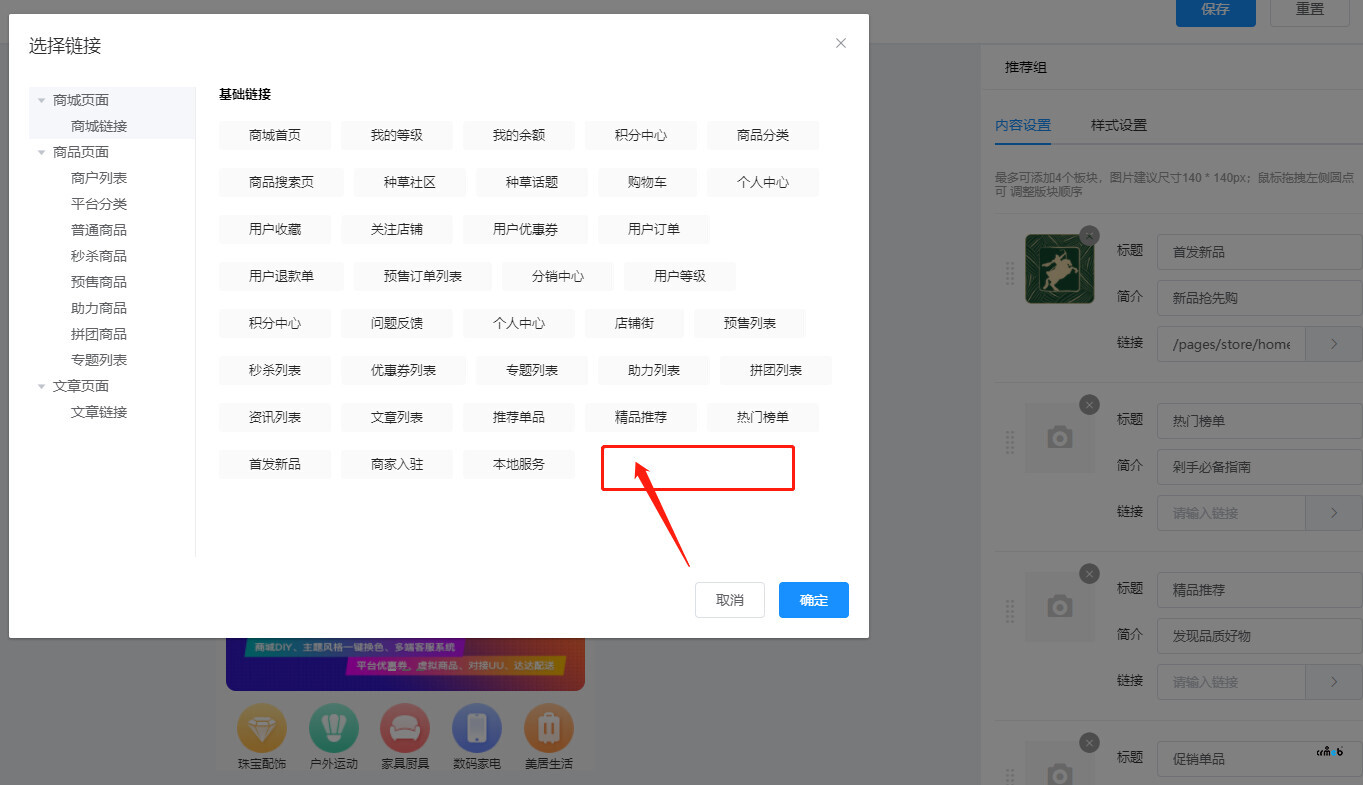Open link picker arrow for 精品推荐 block
The image size is (1363, 785).
(x=1334, y=681)
